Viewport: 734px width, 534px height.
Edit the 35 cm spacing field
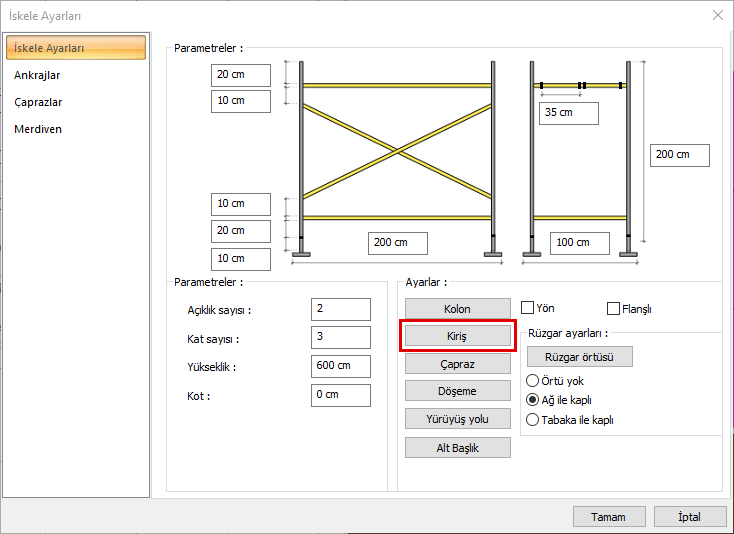[x=569, y=113]
